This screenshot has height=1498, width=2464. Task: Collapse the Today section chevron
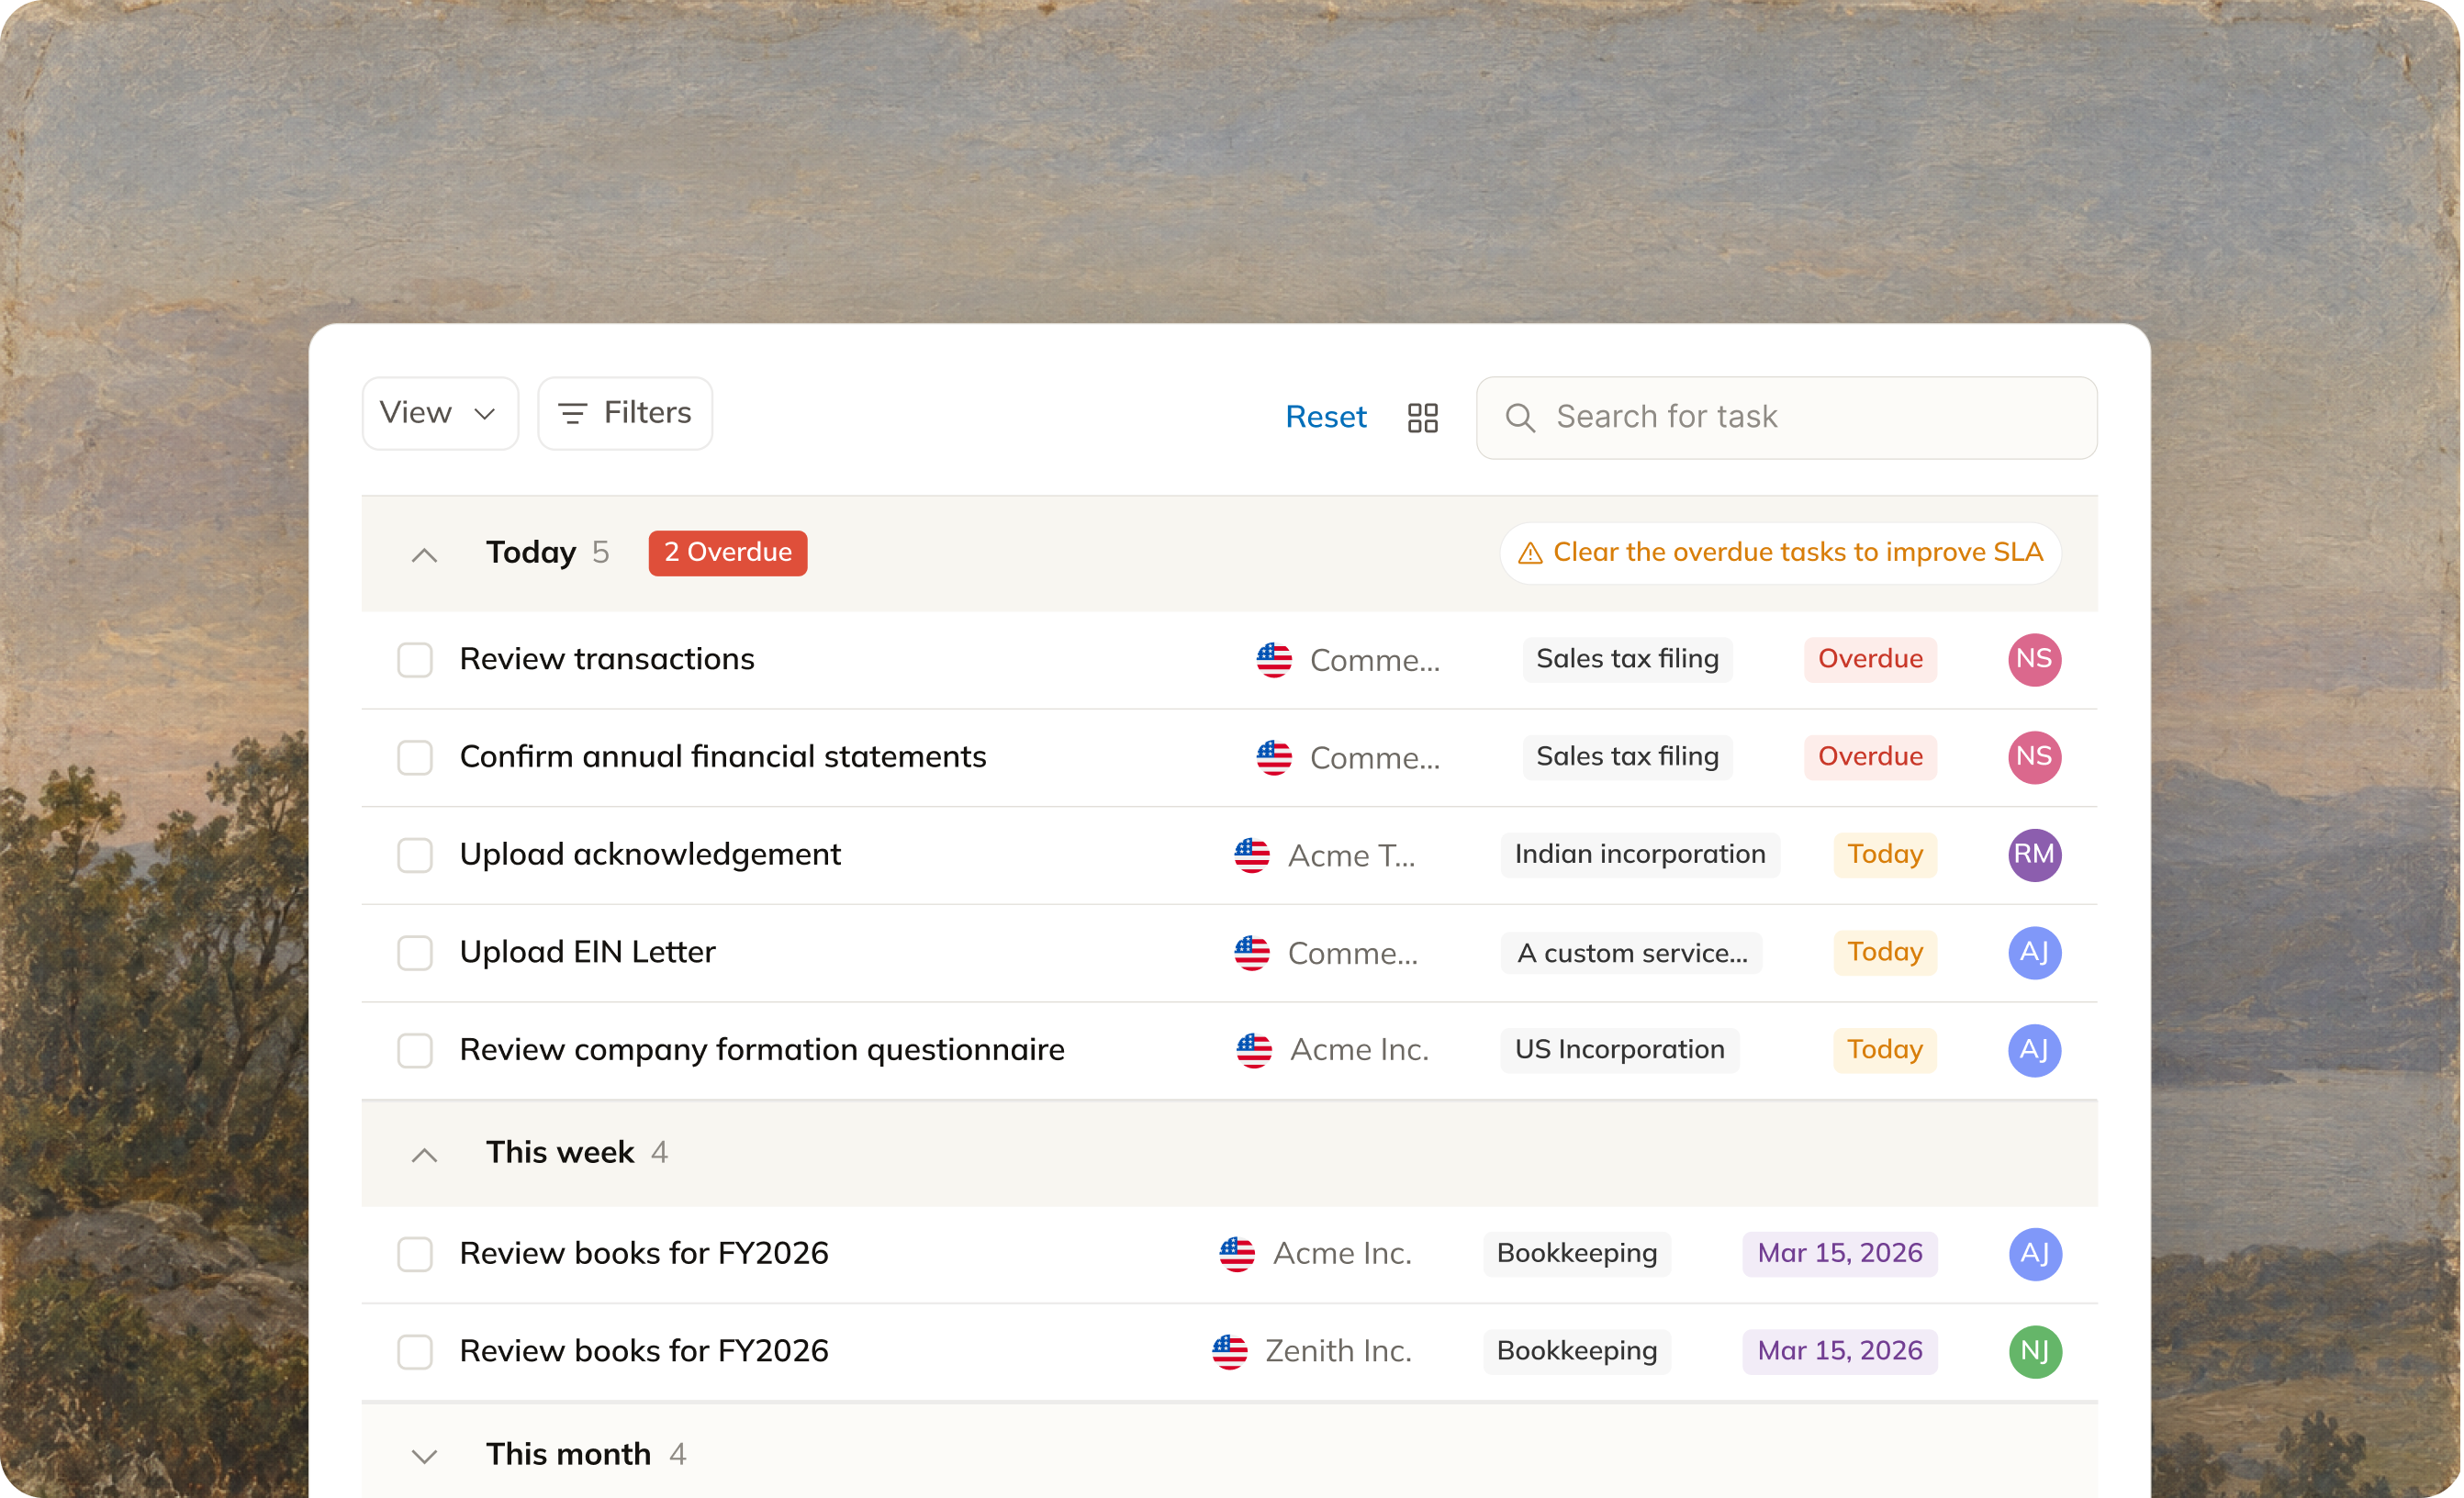(x=424, y=555)
